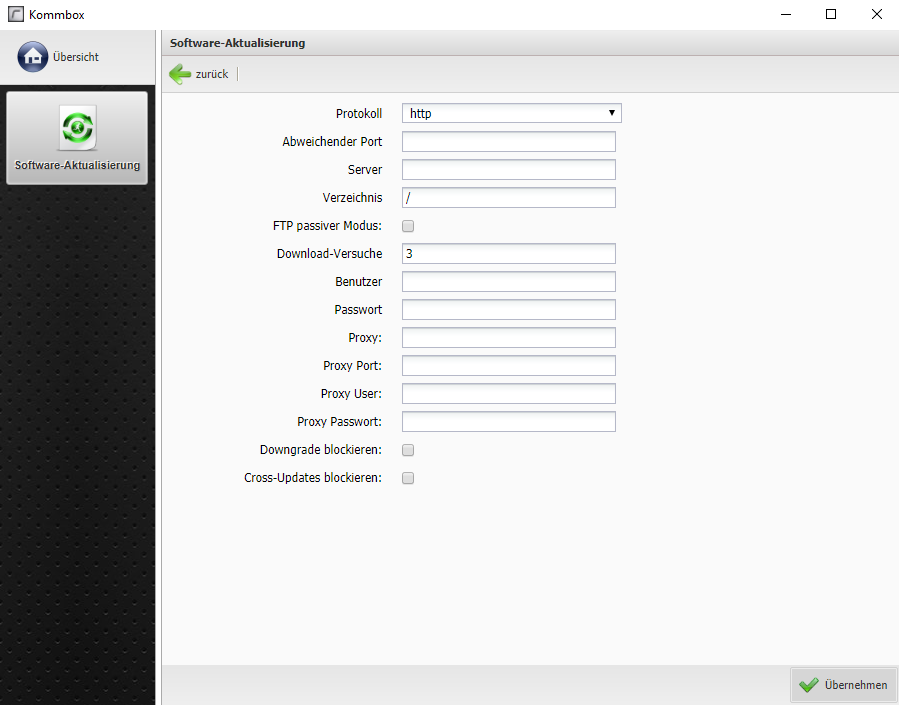Click the Kommbox app icon in title bar
Viewport: 899px width, 705px height.
point(15,14)
